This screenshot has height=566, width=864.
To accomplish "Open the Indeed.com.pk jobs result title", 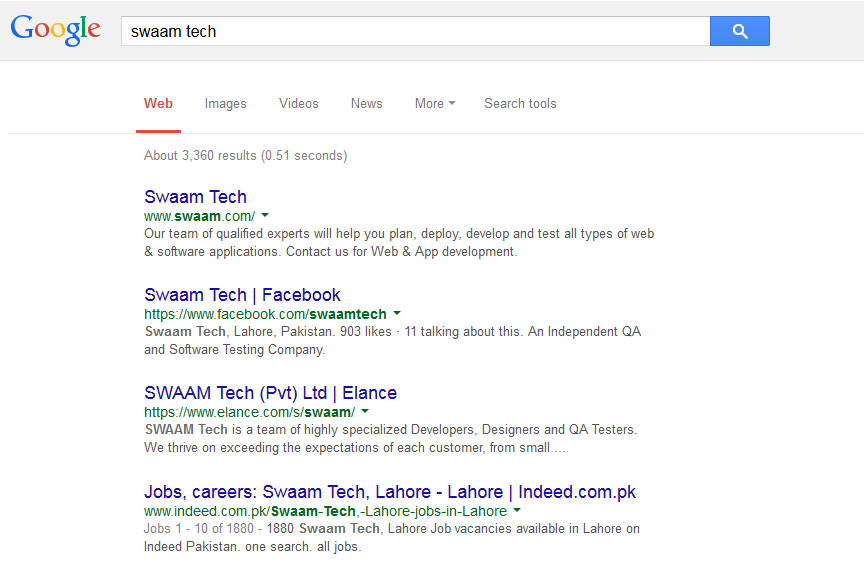I will click(x=390, y=492).
